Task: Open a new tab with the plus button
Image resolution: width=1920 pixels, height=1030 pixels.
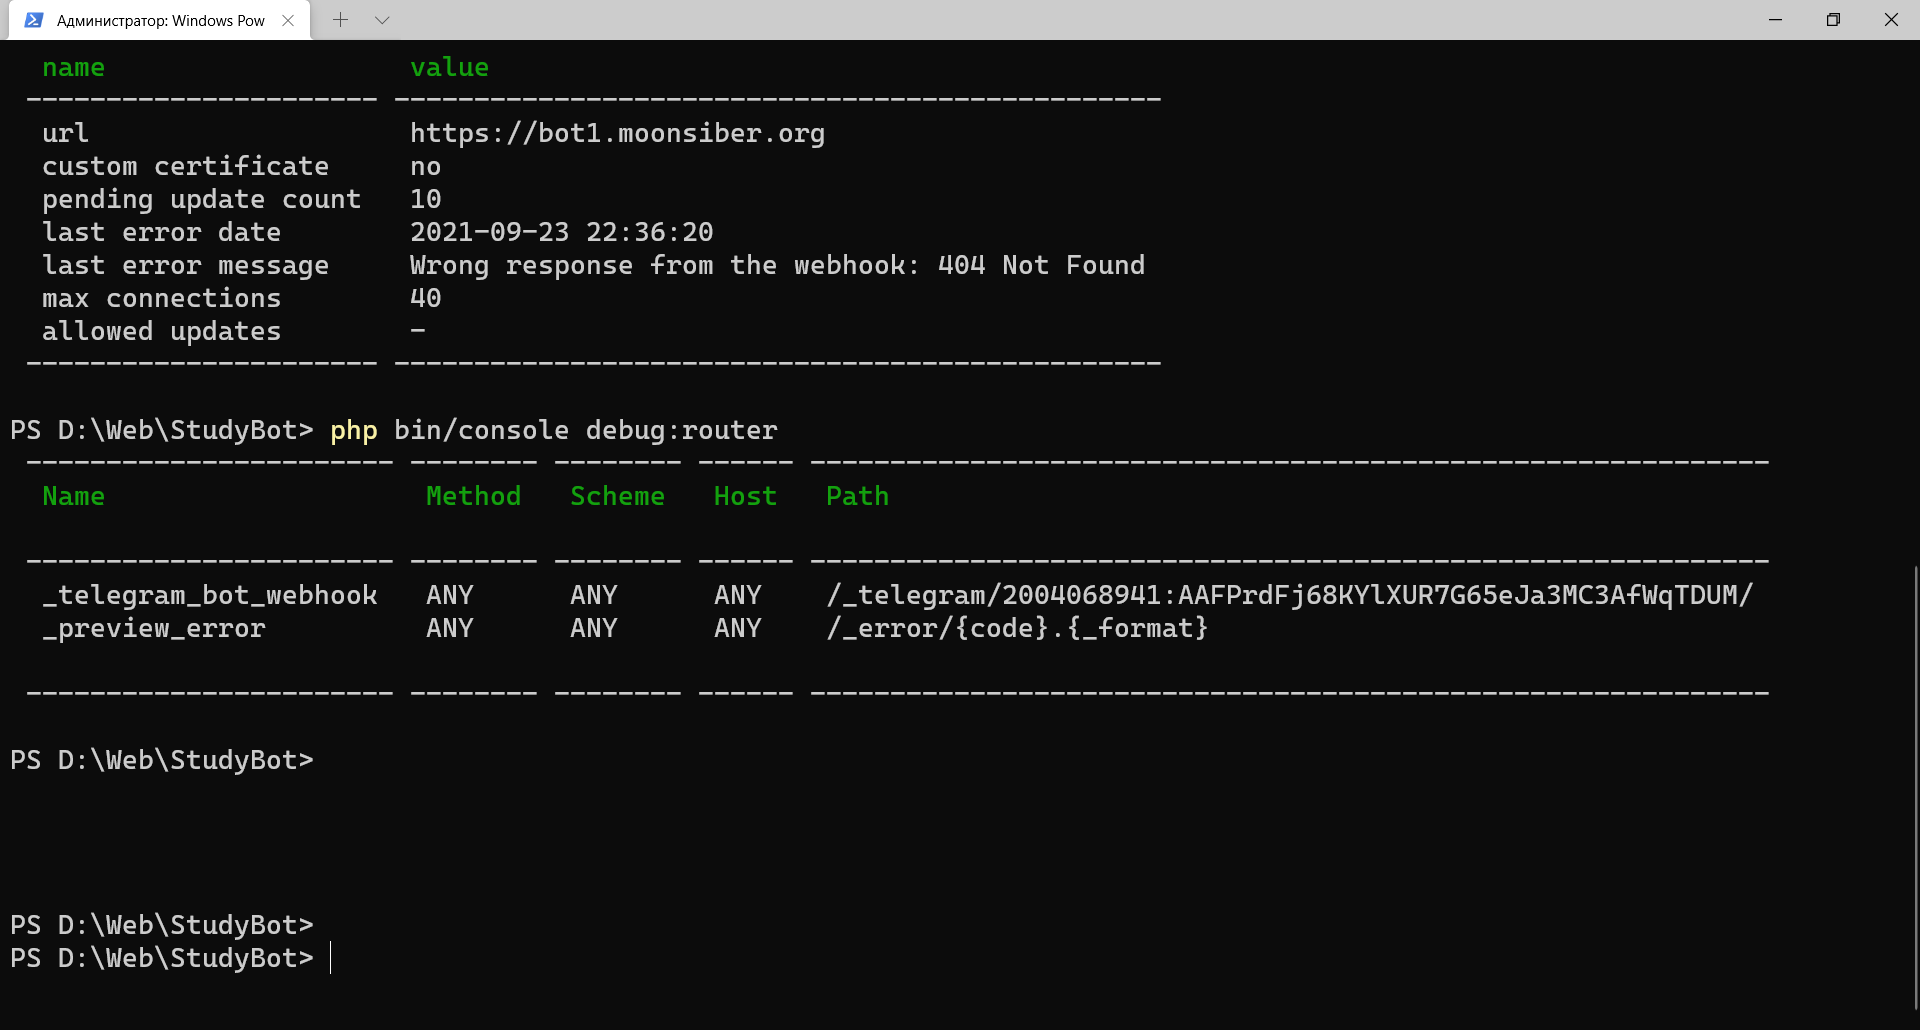Action: [x=340, y=20]
